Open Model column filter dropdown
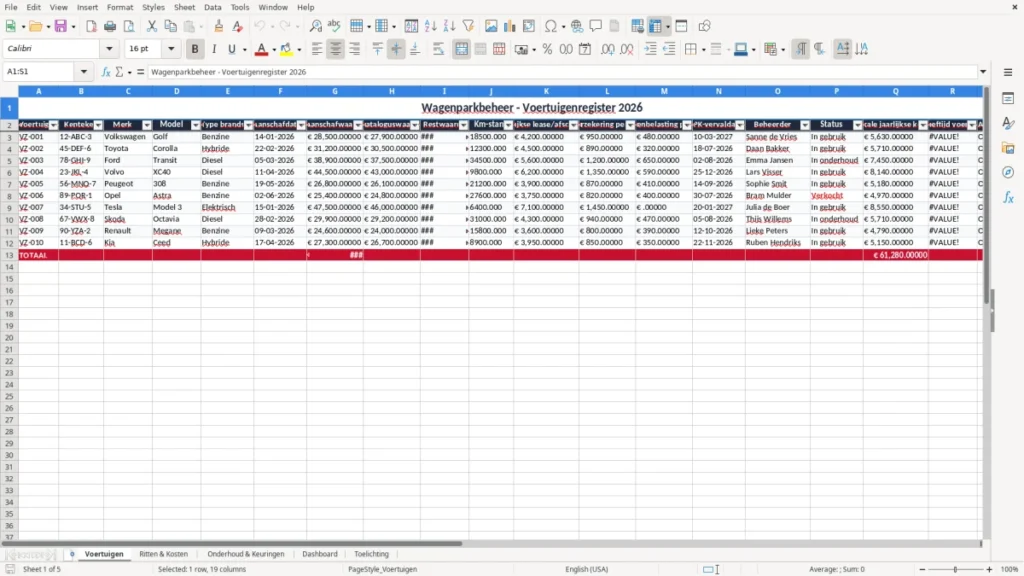 [195, 125]
